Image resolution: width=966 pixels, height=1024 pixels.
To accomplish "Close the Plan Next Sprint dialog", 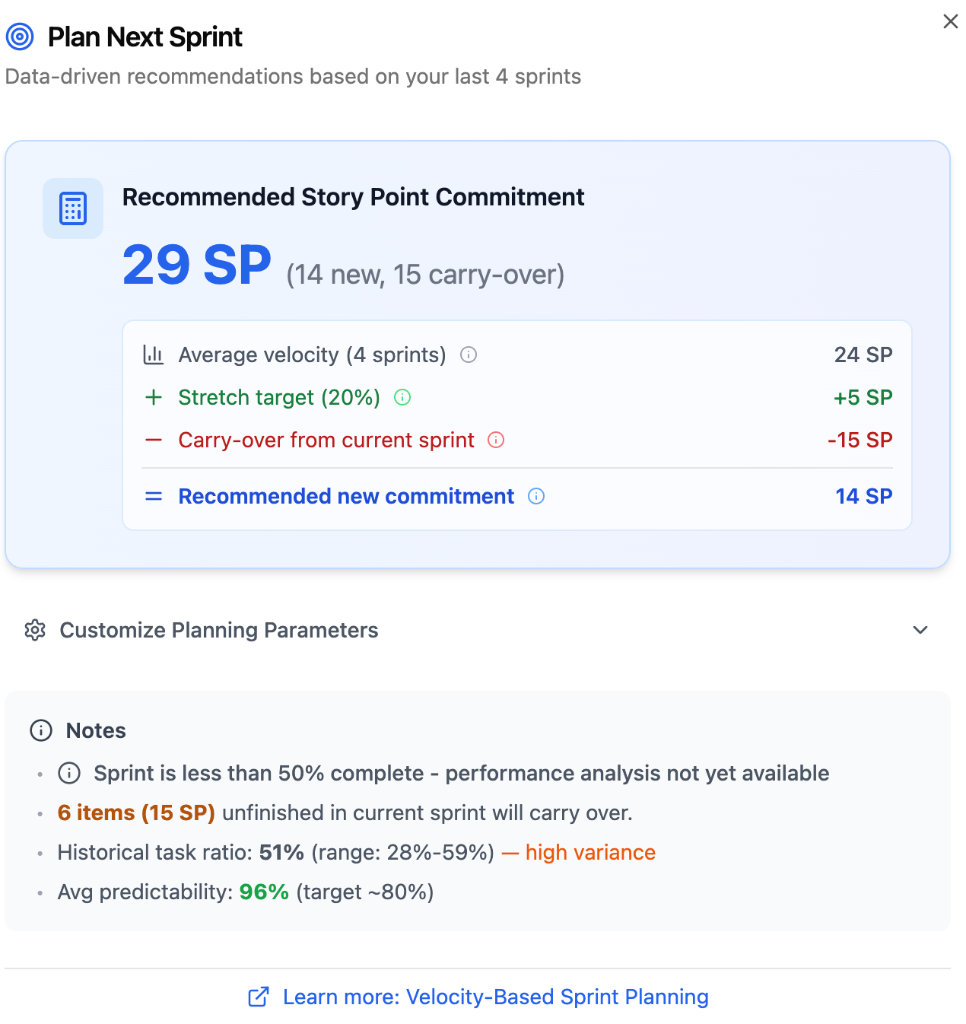I will click(x=950, y=22).
